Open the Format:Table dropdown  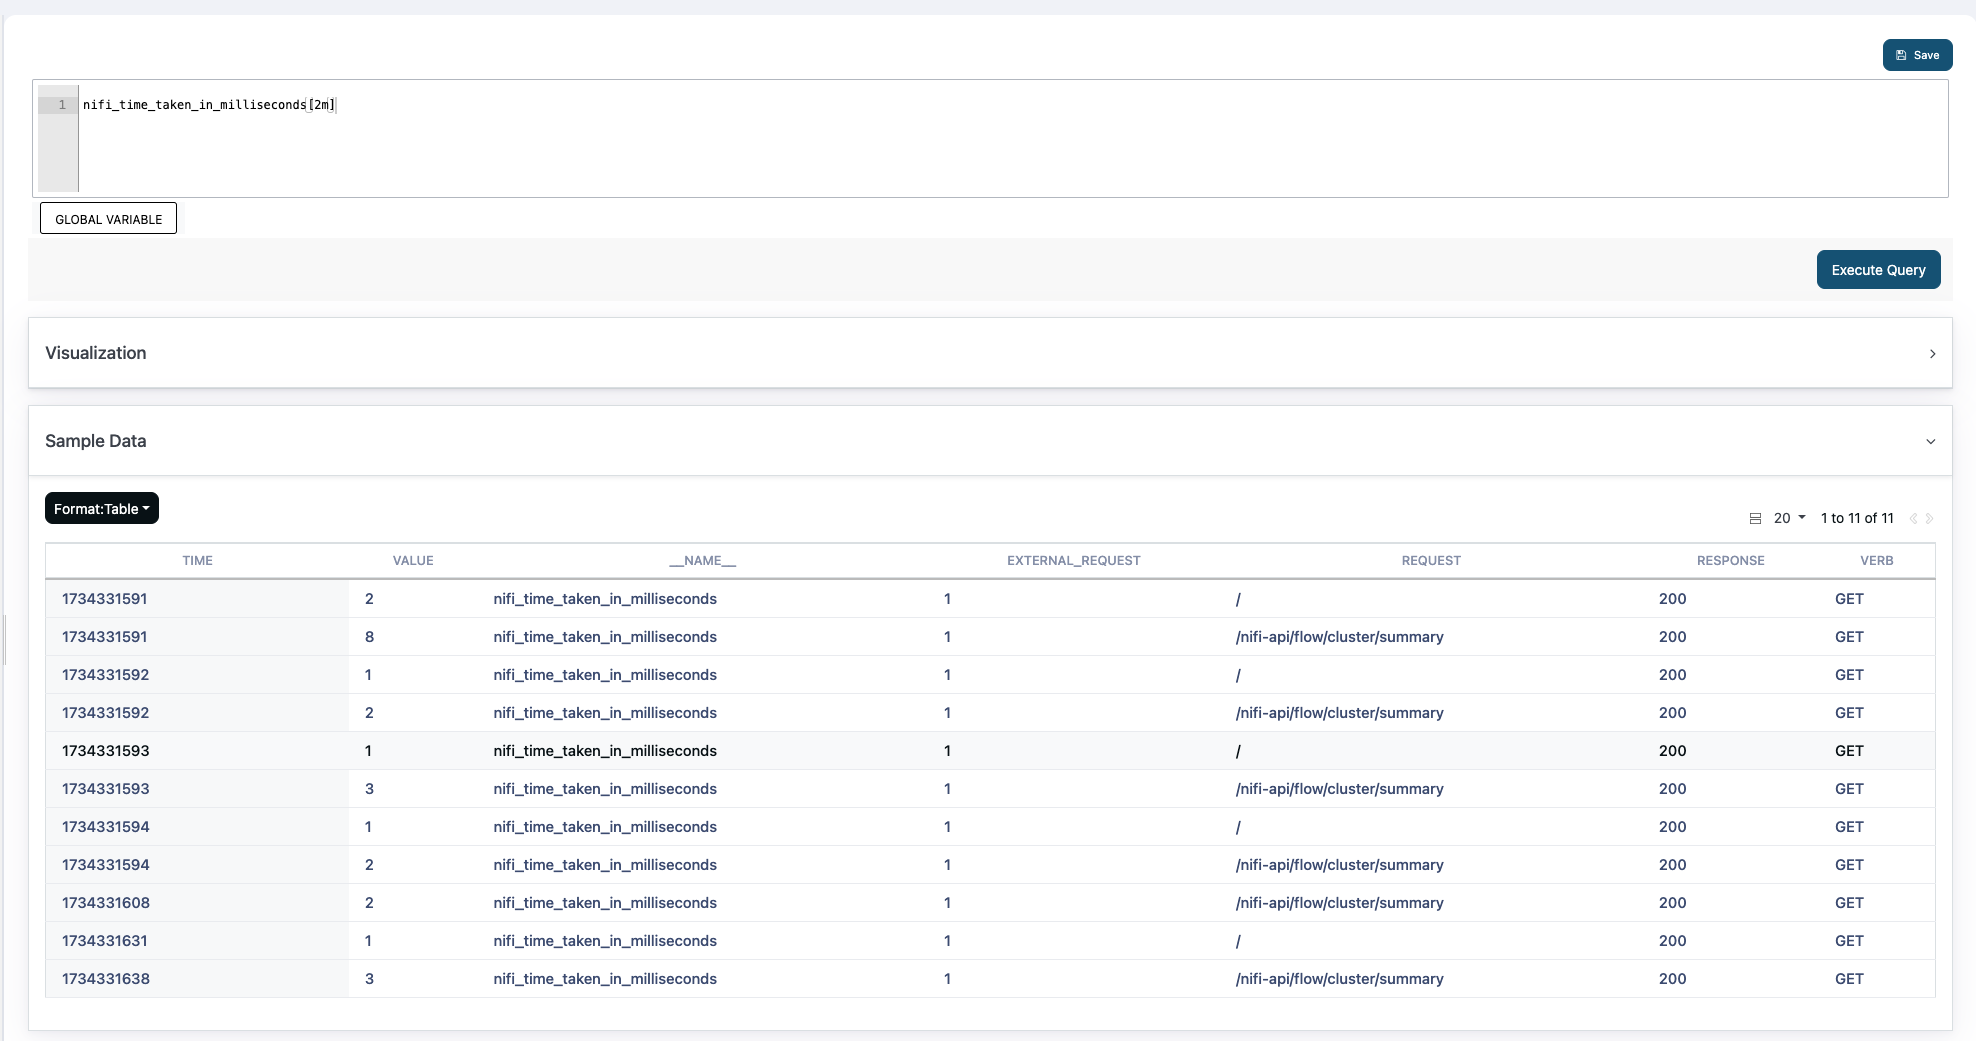(101, 509)
